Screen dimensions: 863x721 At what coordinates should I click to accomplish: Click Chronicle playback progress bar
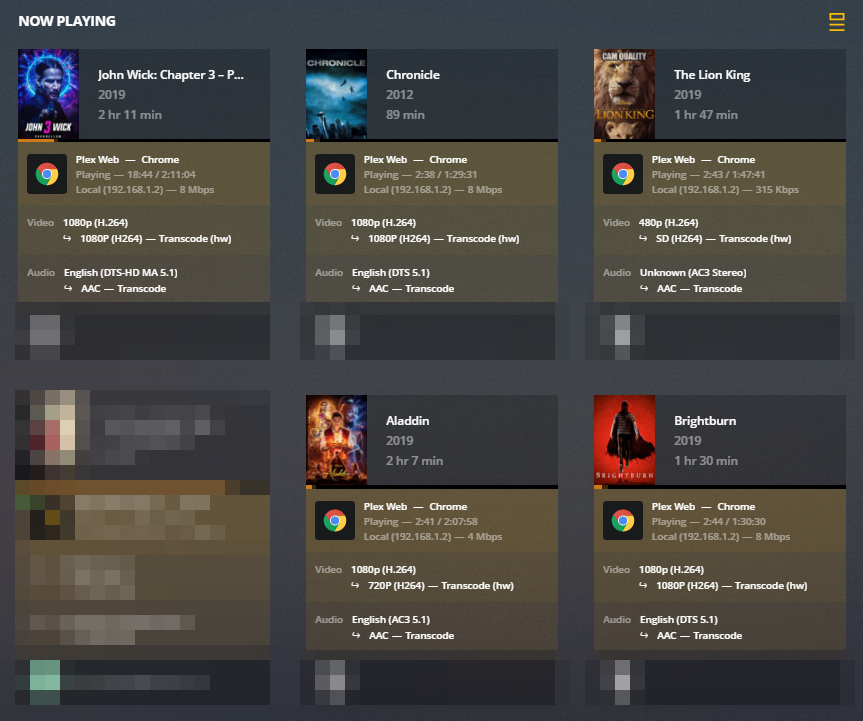point(432,141)
